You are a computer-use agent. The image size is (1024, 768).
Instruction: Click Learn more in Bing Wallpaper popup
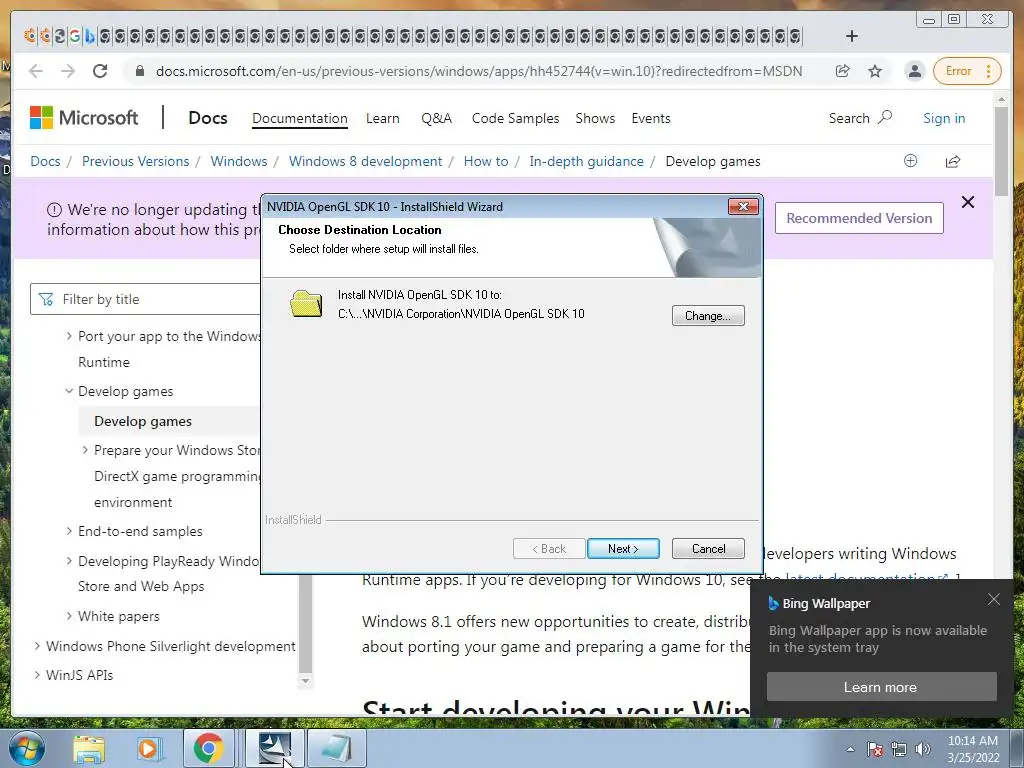click(881, 687)
